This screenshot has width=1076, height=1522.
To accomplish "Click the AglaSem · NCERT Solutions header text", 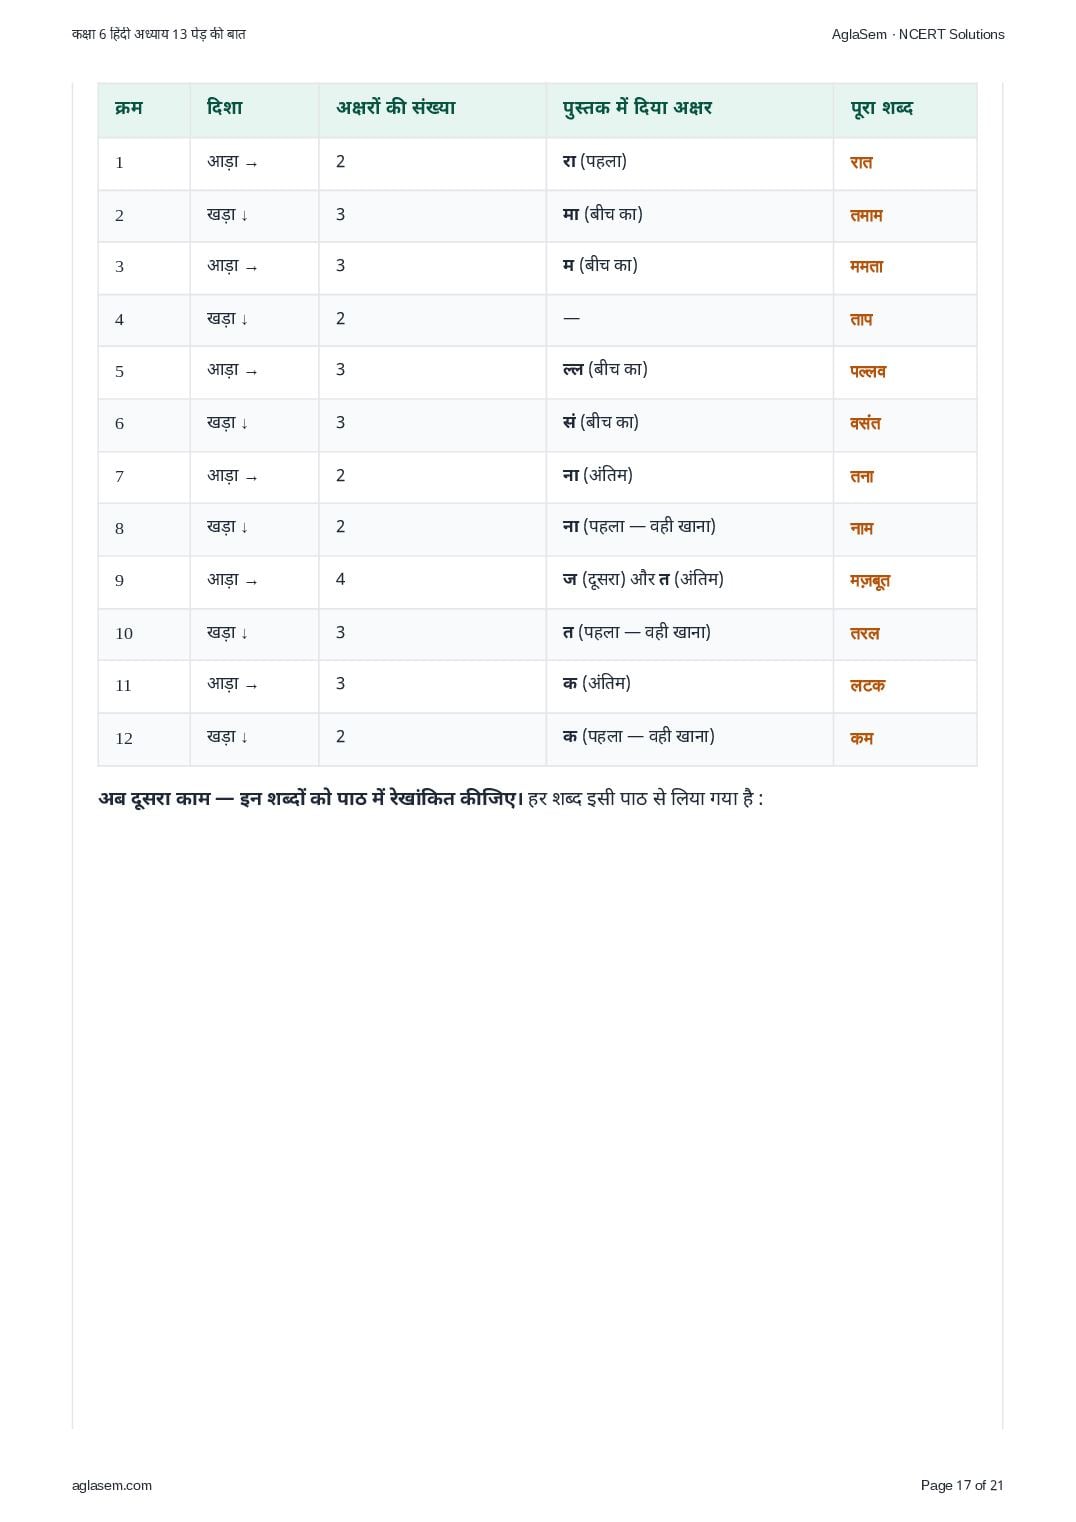I will pos(918,34).
